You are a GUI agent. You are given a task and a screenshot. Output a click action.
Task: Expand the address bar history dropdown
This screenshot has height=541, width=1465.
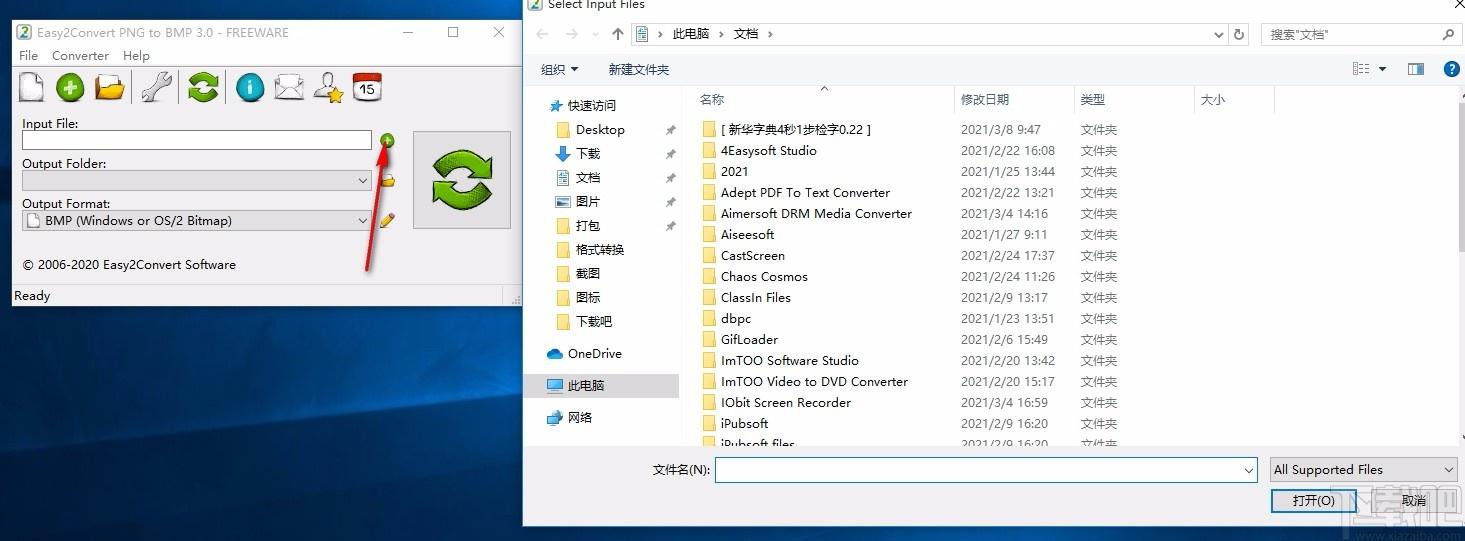point(1218,34)
